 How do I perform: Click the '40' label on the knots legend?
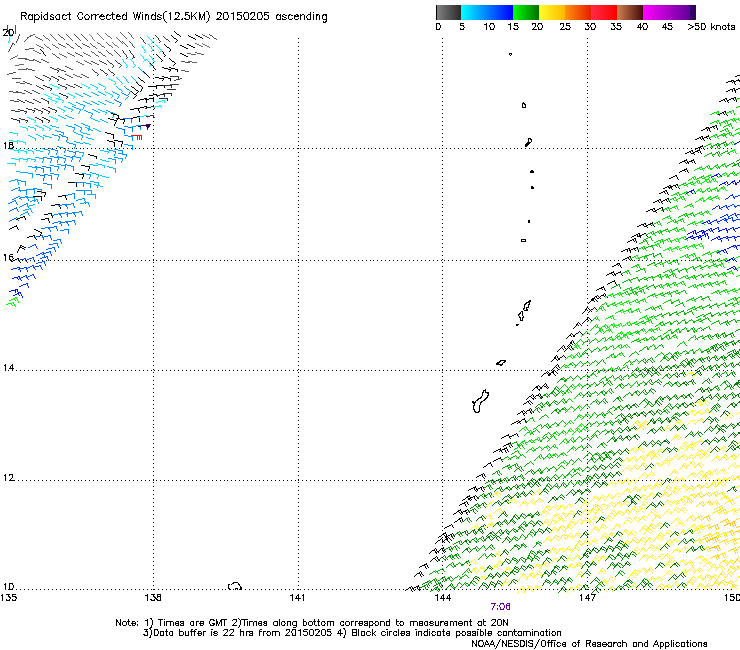[x=642, y=27]
